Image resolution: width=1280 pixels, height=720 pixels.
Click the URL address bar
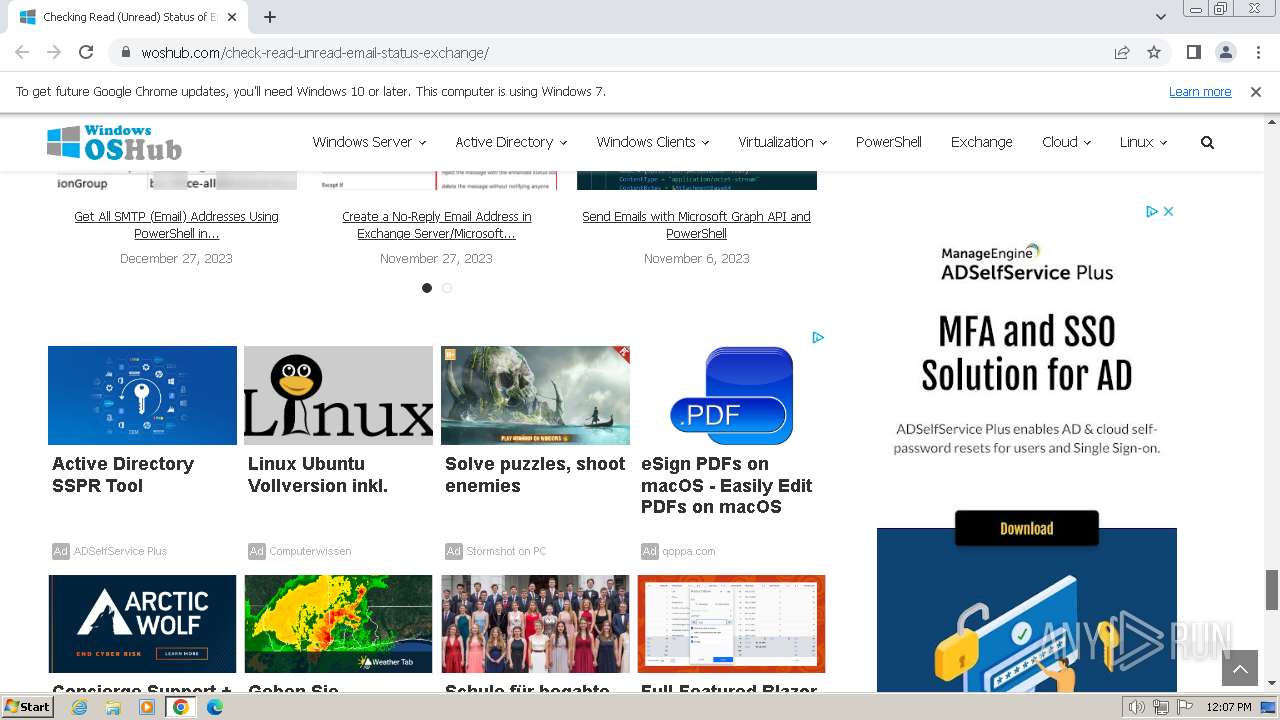click(x=620, y=53)
